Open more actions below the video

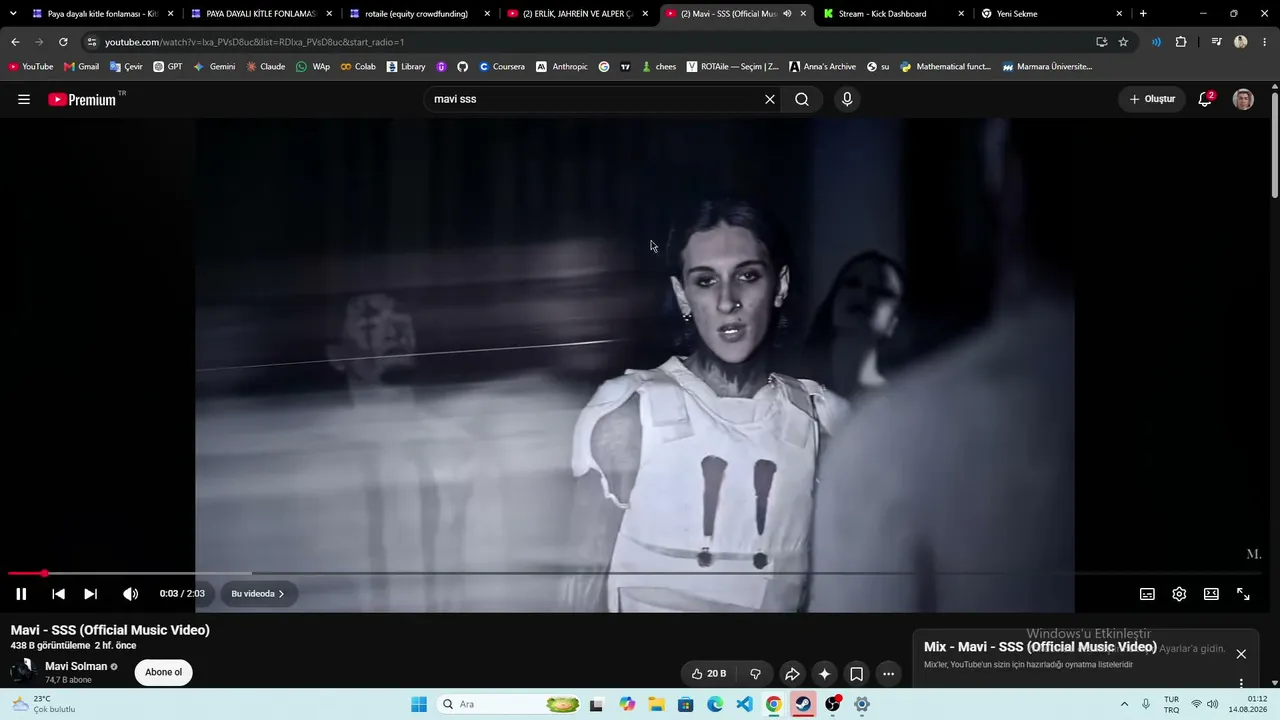point(888,674)
